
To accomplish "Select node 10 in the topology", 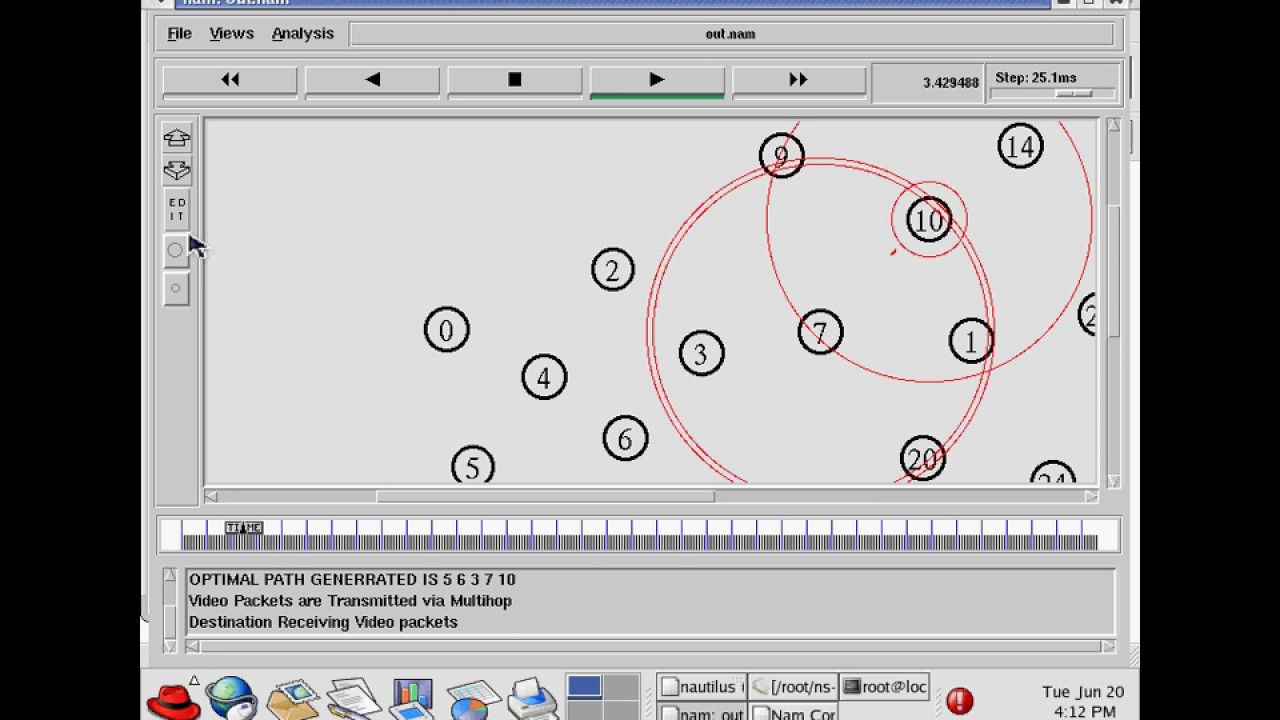I will click(929, 220).
